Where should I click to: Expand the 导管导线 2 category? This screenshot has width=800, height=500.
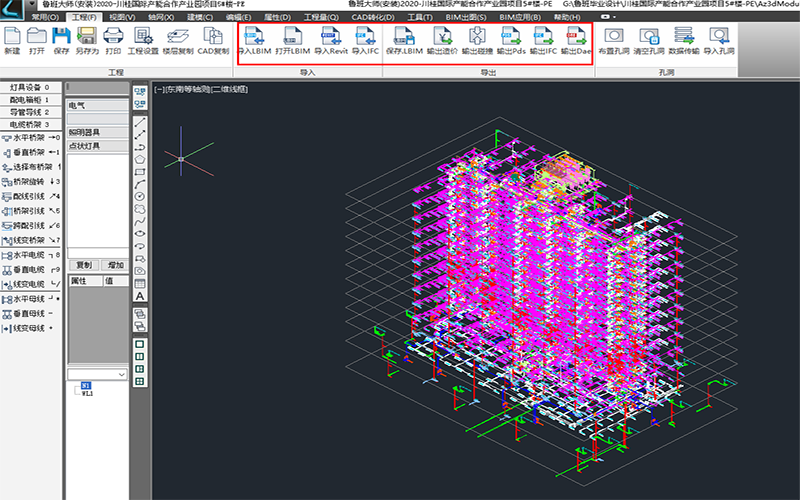[31, 112]
